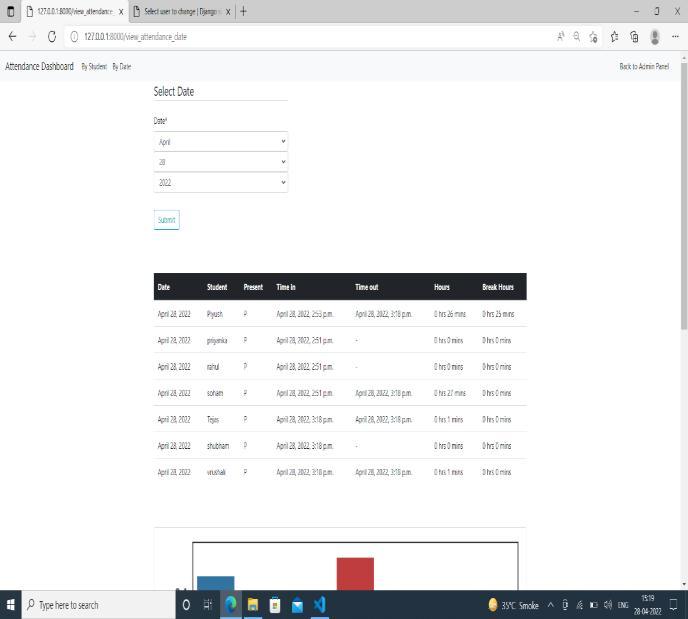Screen dimensions: 688x619
Task: Add this page to favorites with the star-plus icon
Action: click(x=593, y=37)
